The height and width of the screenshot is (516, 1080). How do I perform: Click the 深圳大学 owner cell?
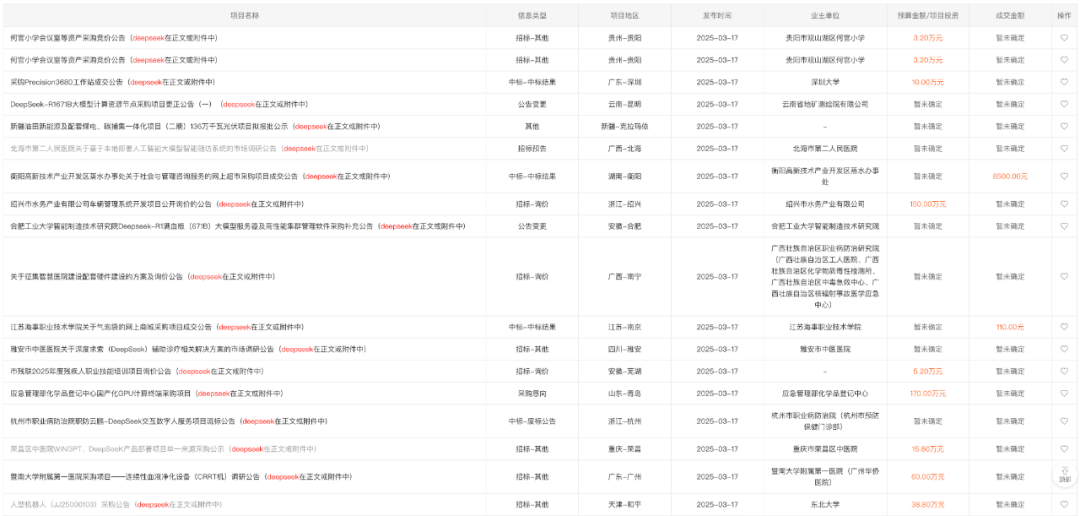[826, 82]
